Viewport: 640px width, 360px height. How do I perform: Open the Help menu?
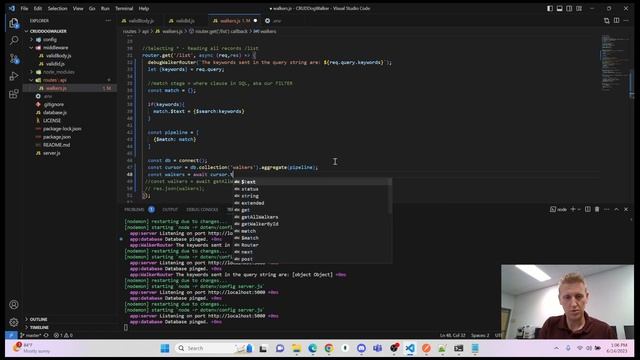[x=144, y=8]
